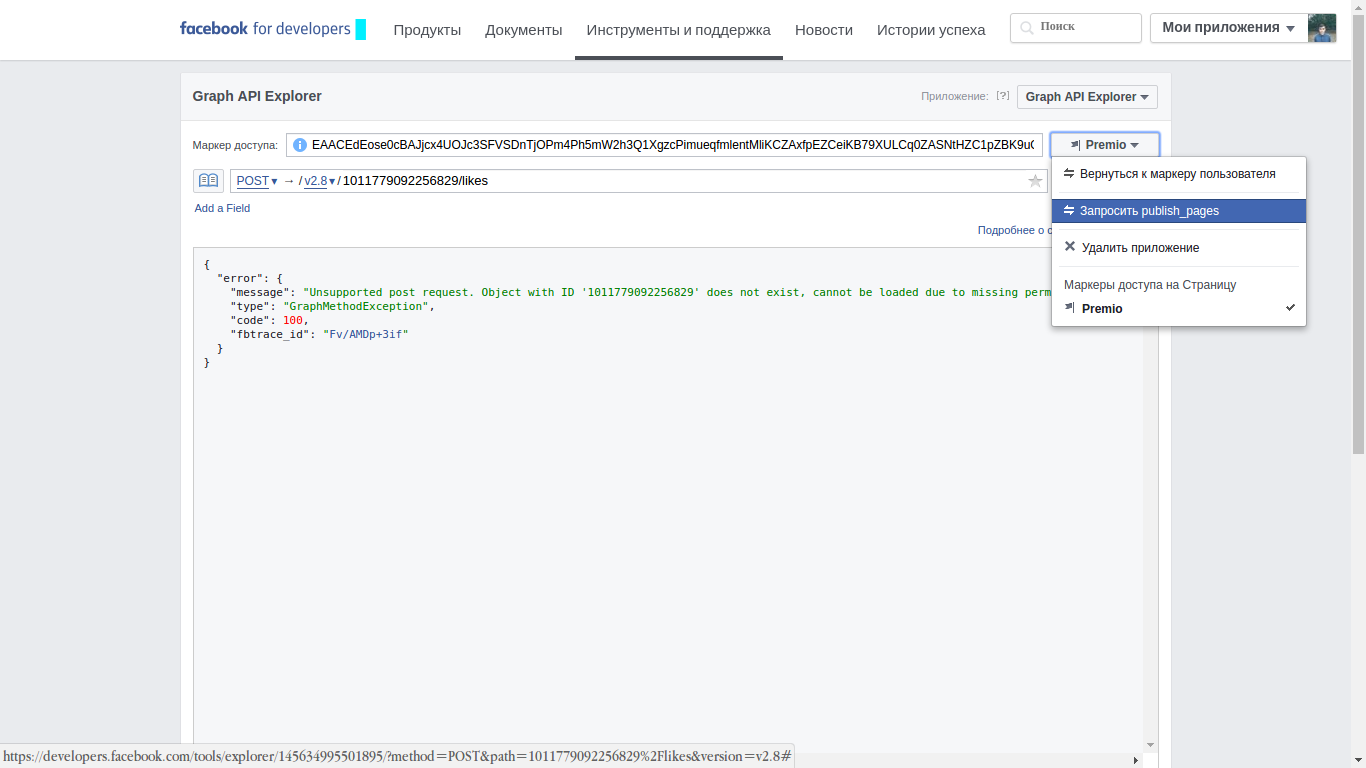1366x768 pixels.
Task: Click the Маркер доступа label
Action: click(x=235, y=145)
